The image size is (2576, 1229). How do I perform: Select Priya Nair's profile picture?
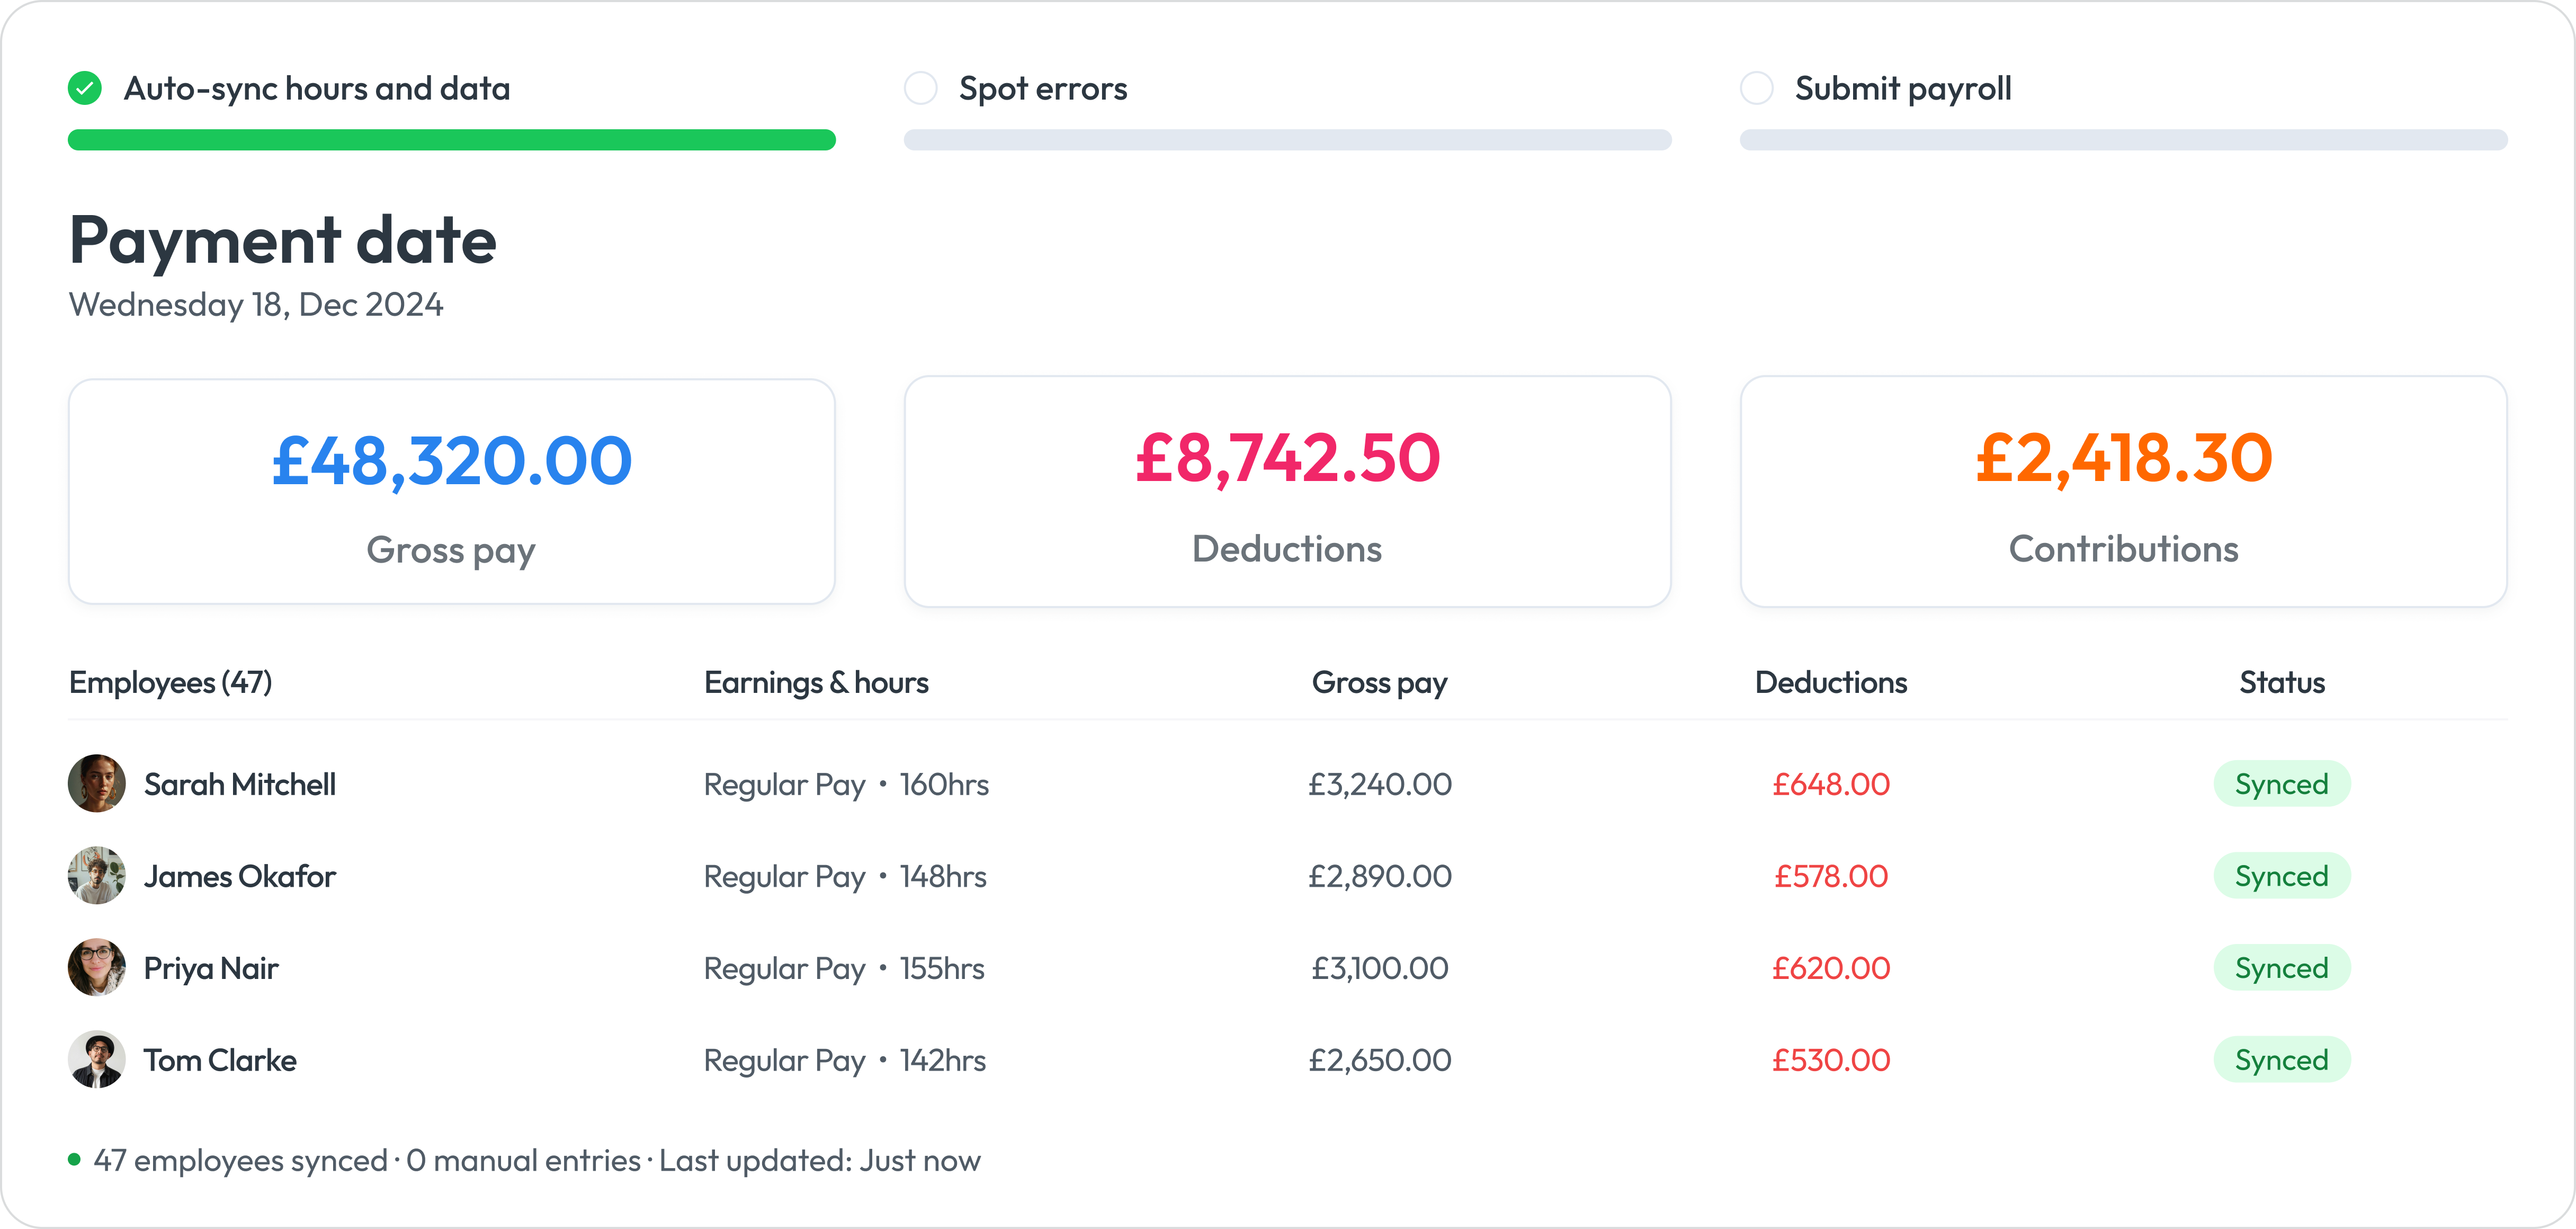(x=96, y=967)
